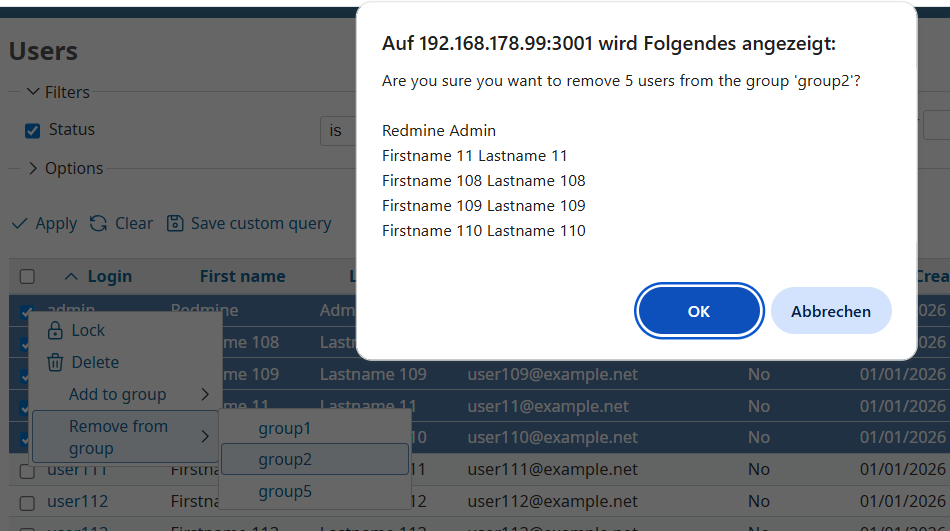Toggle the select-all checkbox in table header

point(27,277)
